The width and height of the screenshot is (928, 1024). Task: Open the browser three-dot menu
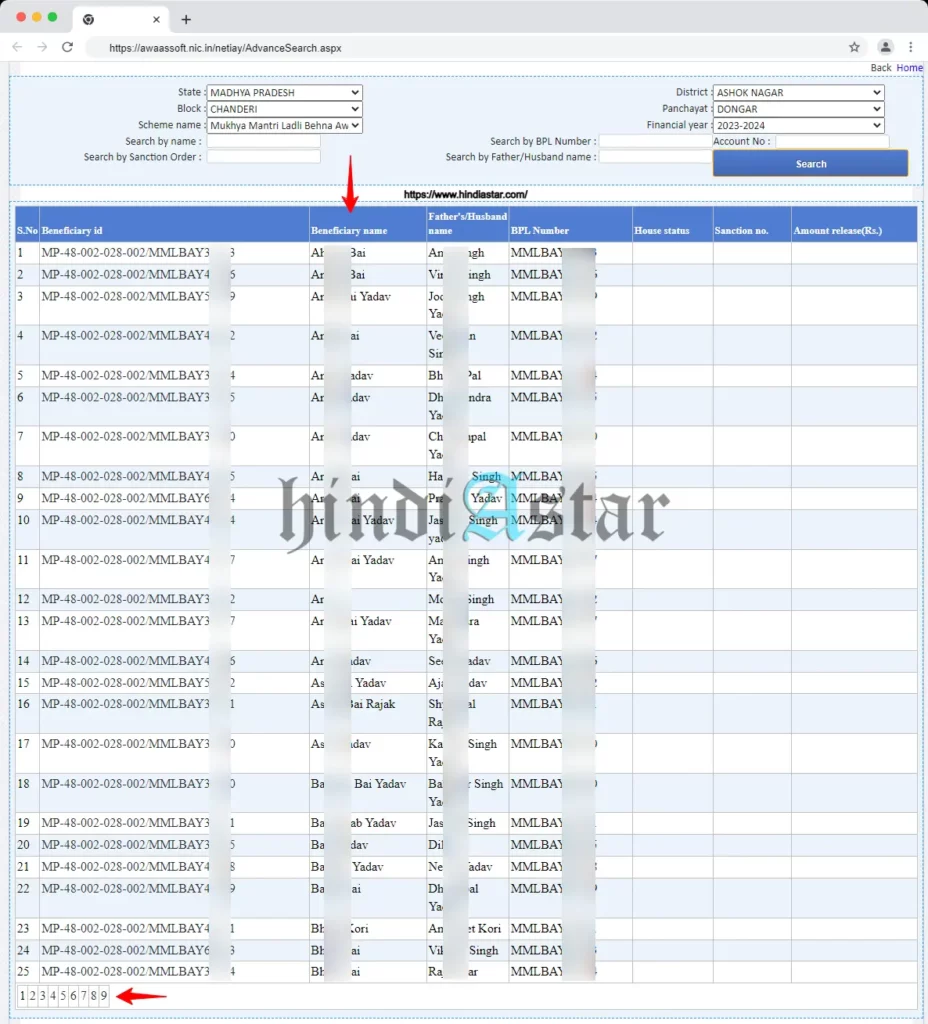(x=910, y=47)
